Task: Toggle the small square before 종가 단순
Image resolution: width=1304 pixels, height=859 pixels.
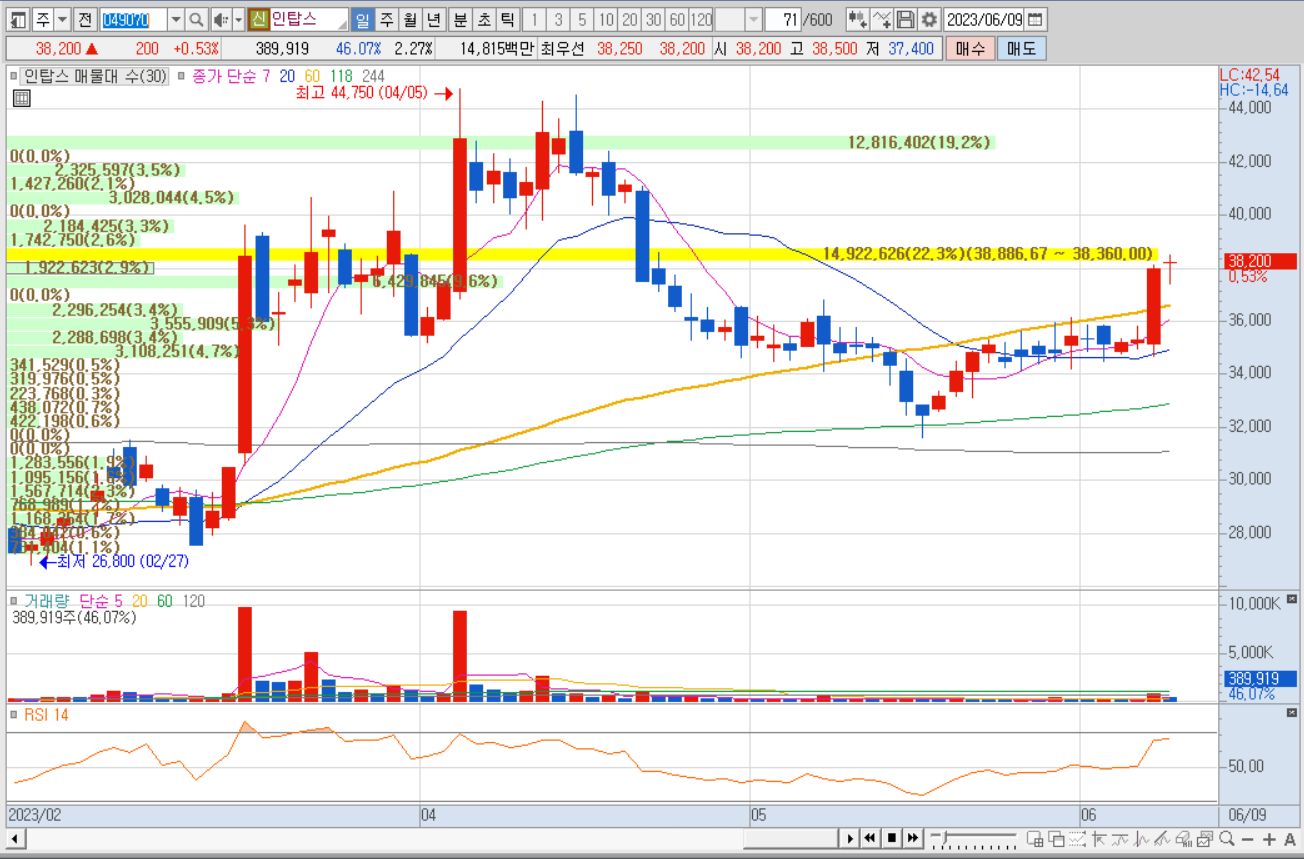Action: [181, 75]
